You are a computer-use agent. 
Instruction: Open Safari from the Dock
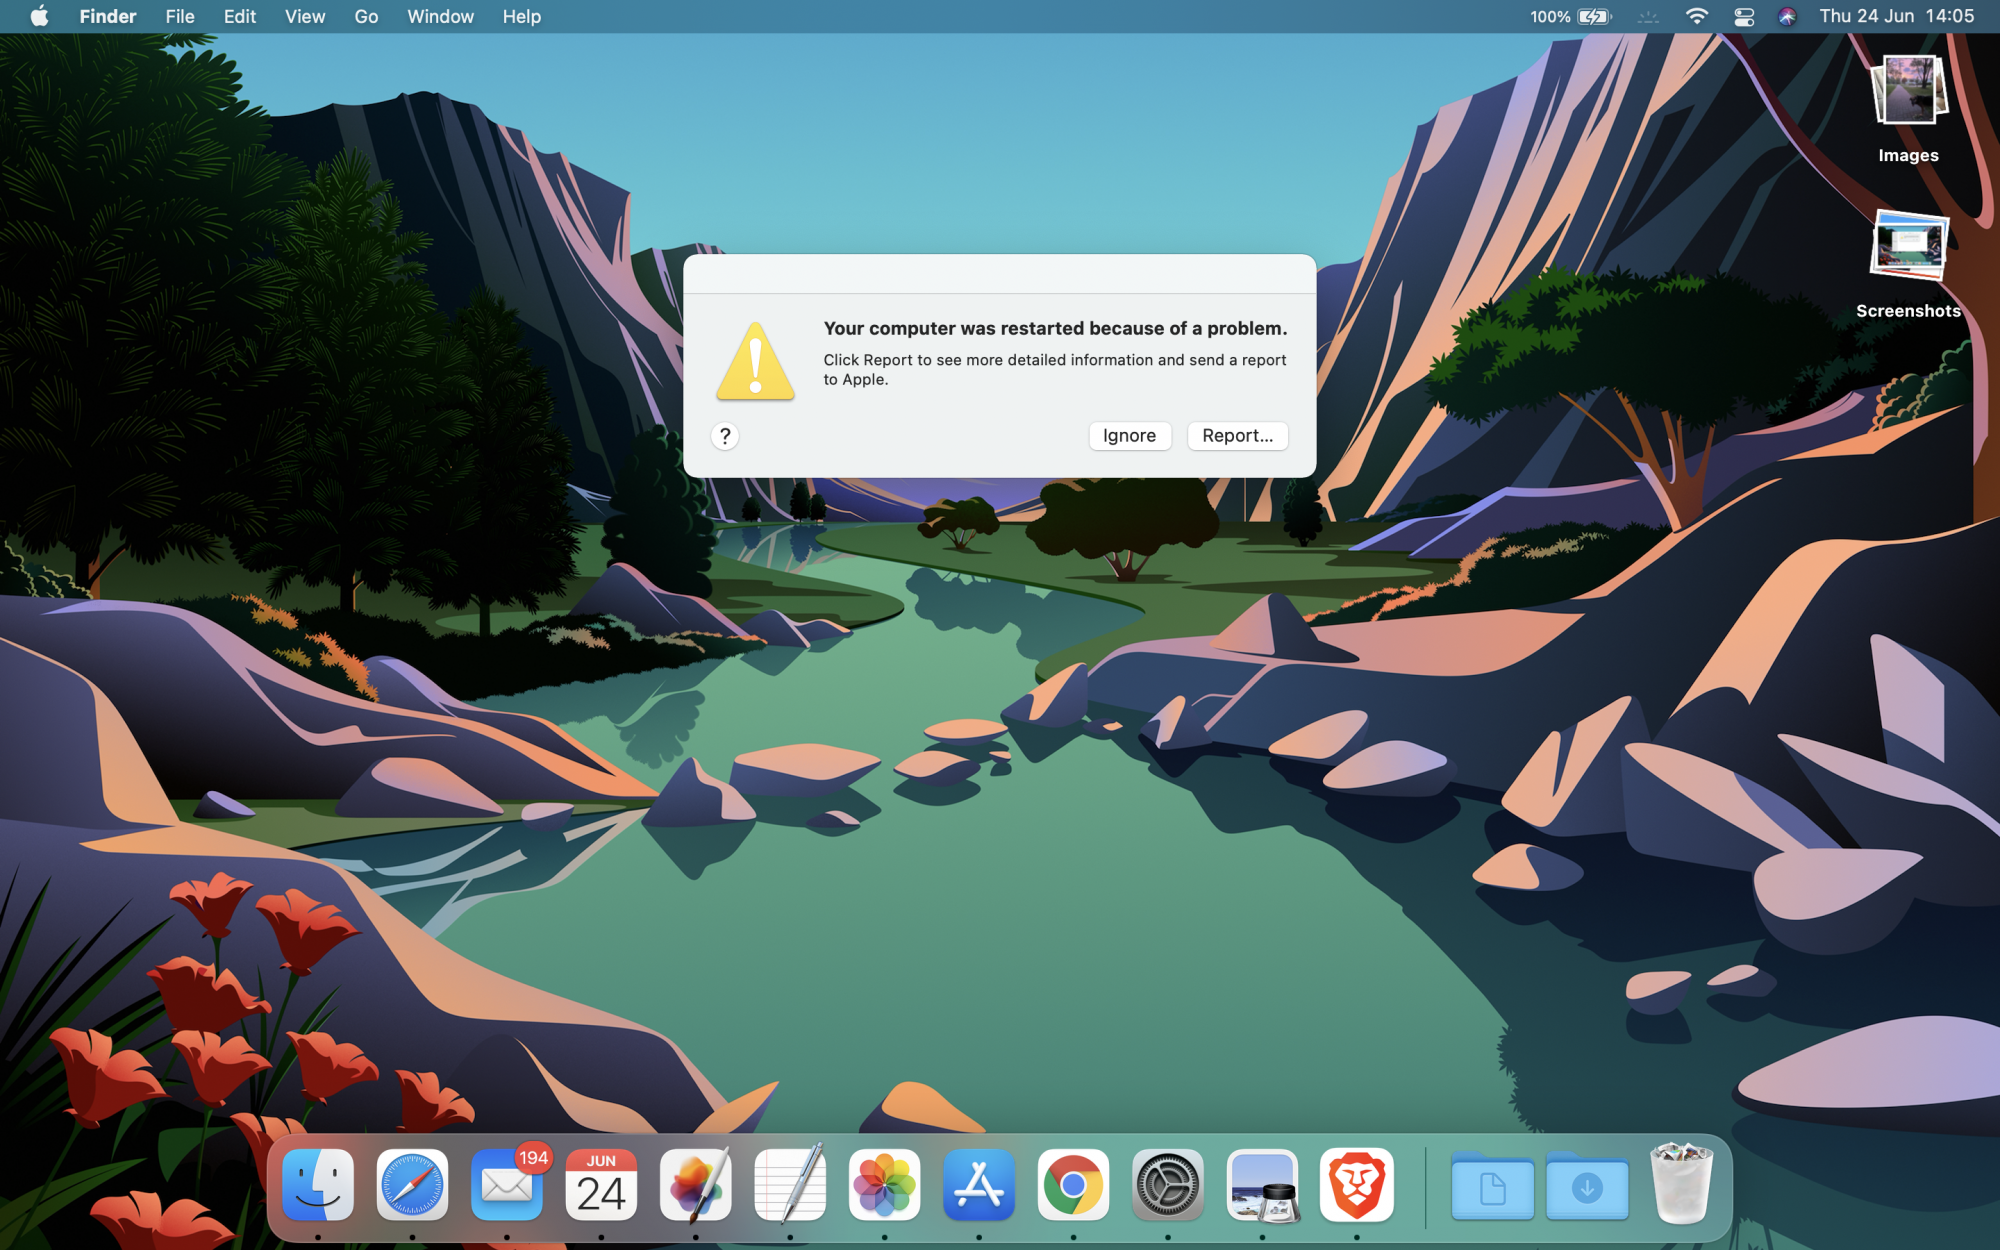coord(412,1186)
